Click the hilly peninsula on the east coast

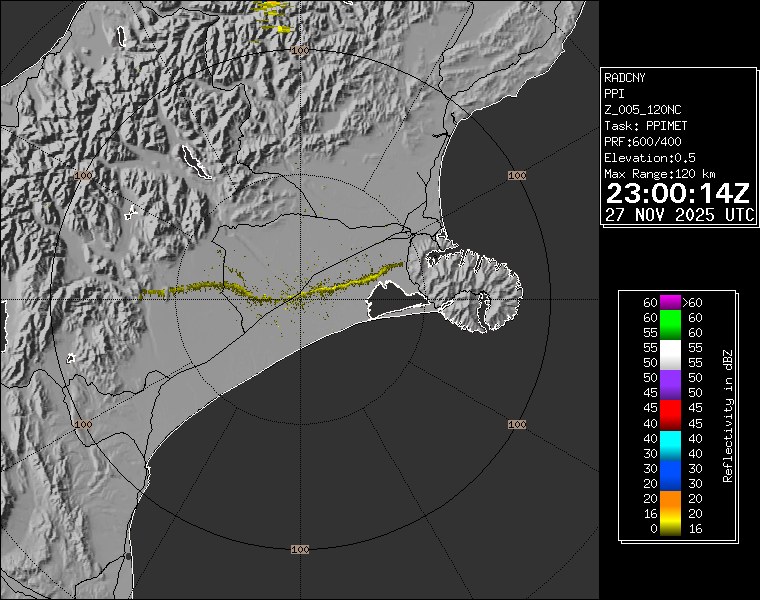pos(465,289)
